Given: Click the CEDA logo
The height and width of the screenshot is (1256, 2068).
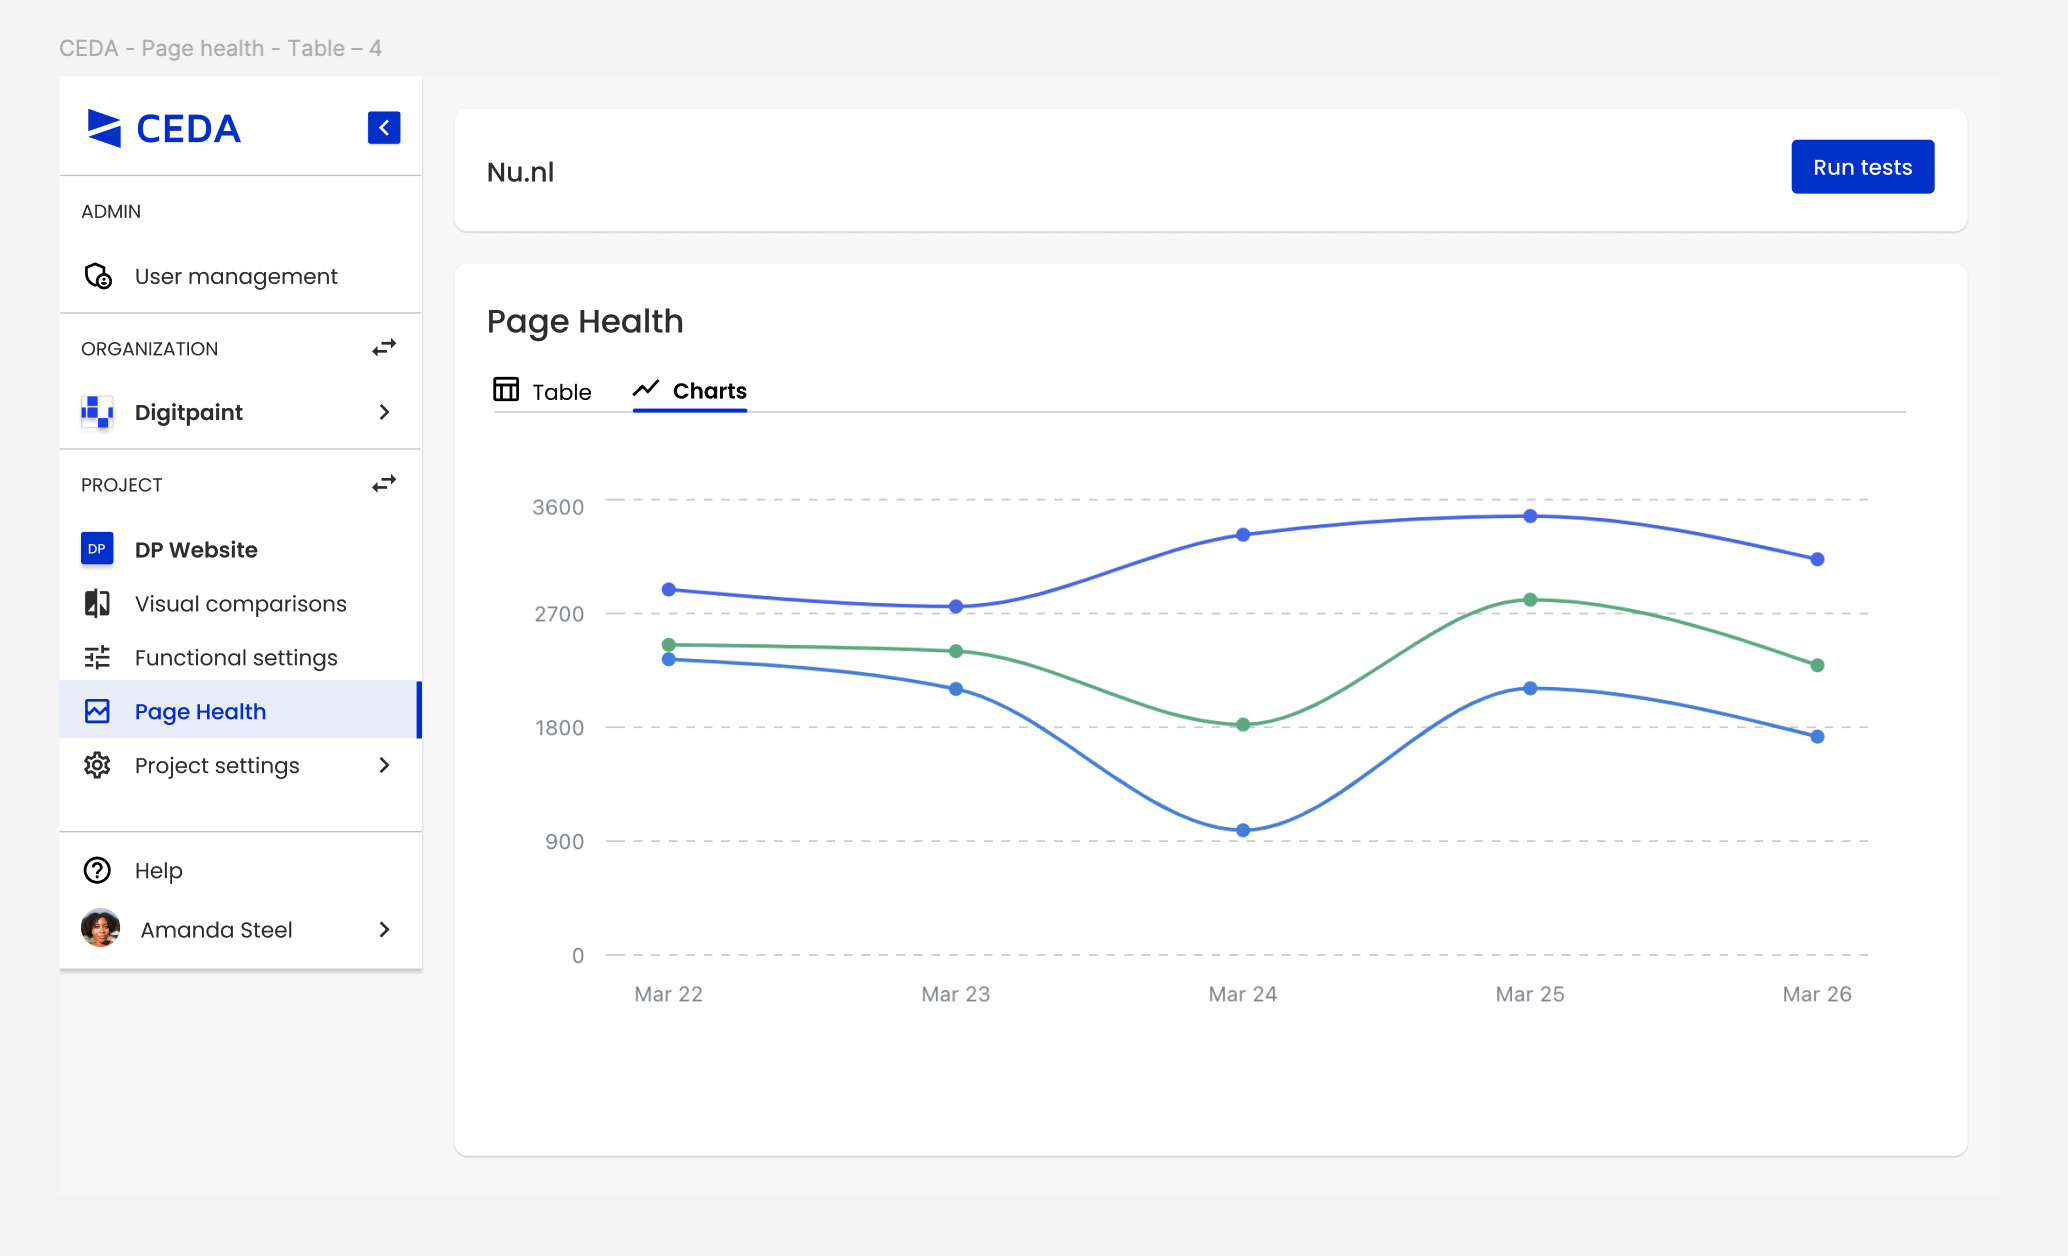Looking at the screenshot, I should (164, 129).
